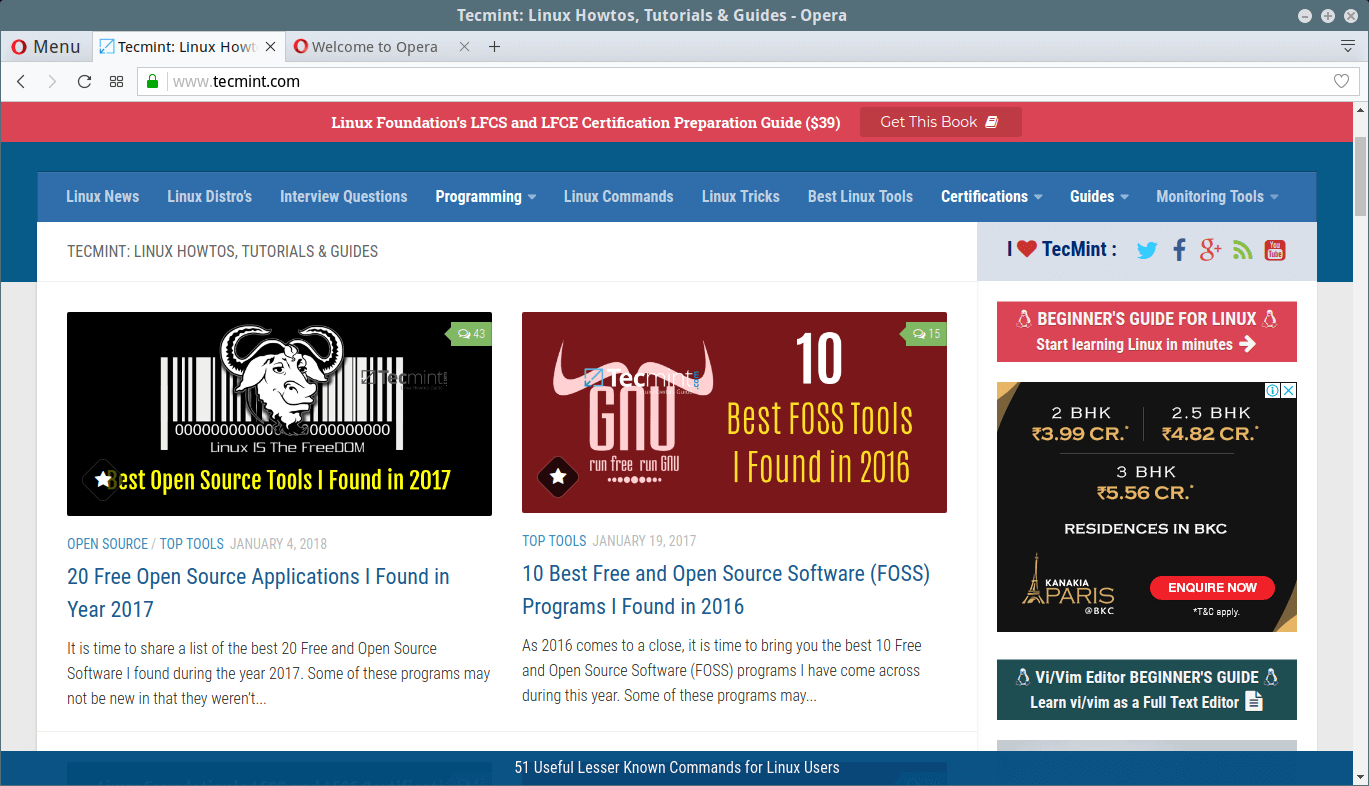Open TOP TOOLS category beside OPEN SOURCE

coord(192,544)
